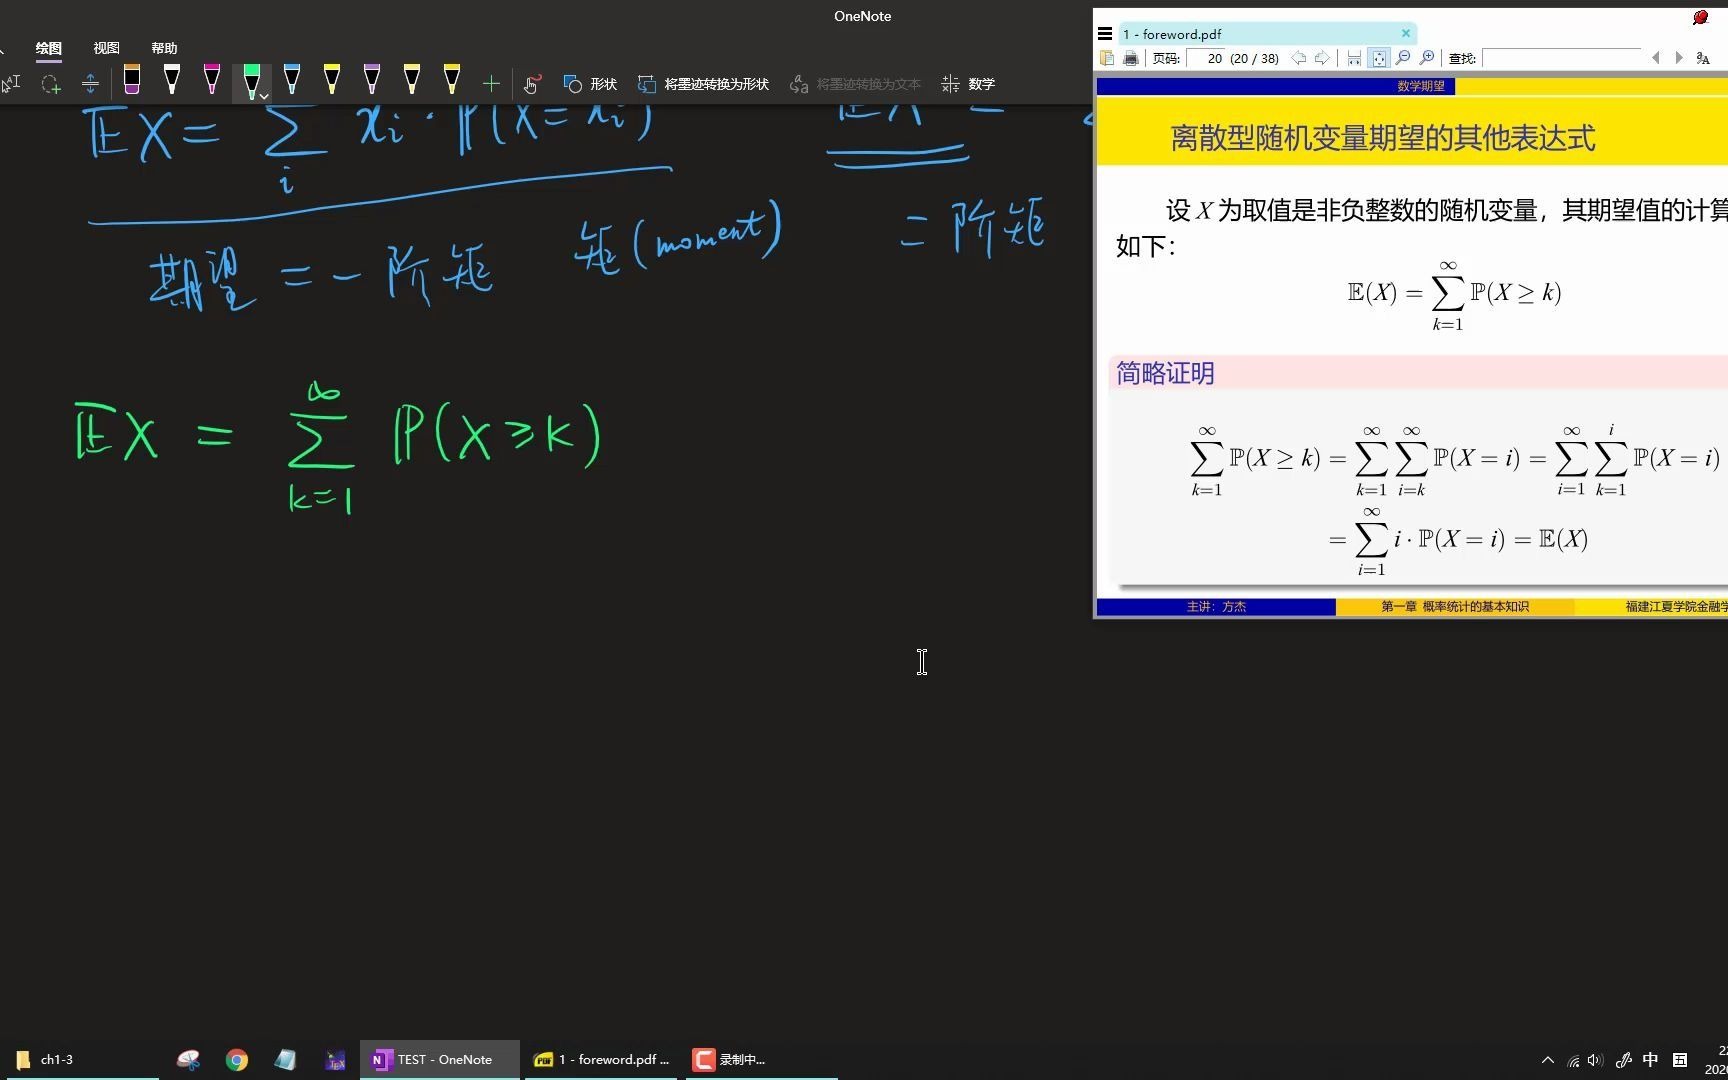Click find previous arrow
The width and height of the screenshot is (1728, 1080).
point(1656,58)
